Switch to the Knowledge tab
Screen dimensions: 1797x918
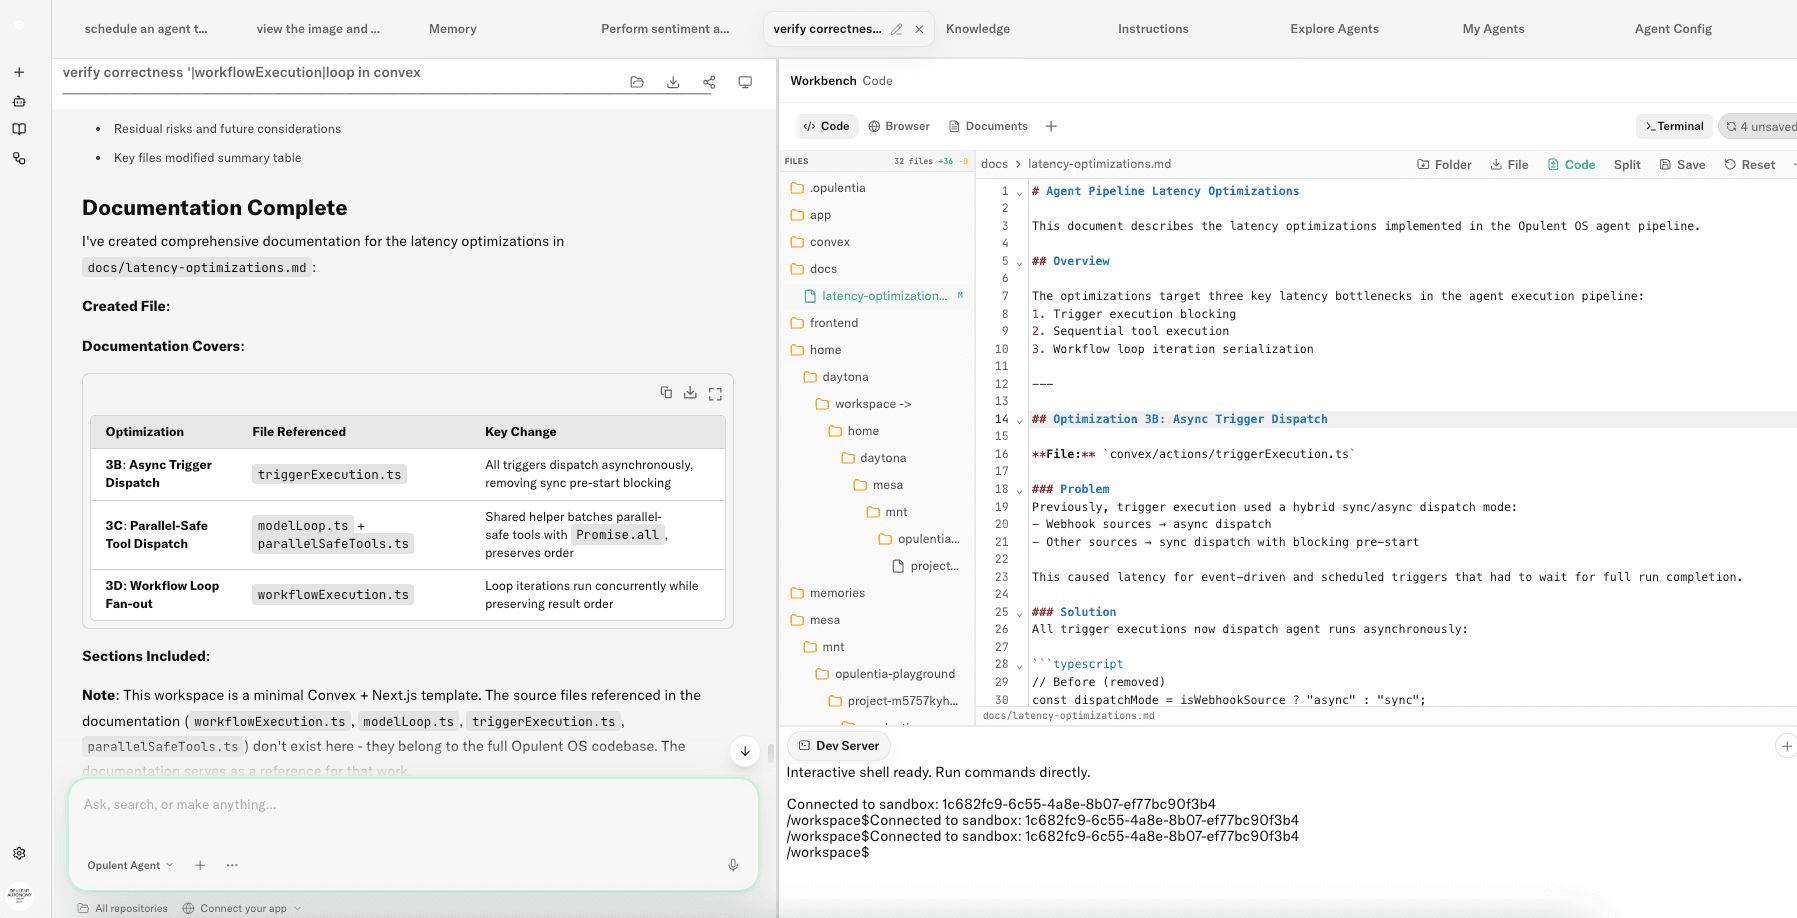(x=978, y=29)
